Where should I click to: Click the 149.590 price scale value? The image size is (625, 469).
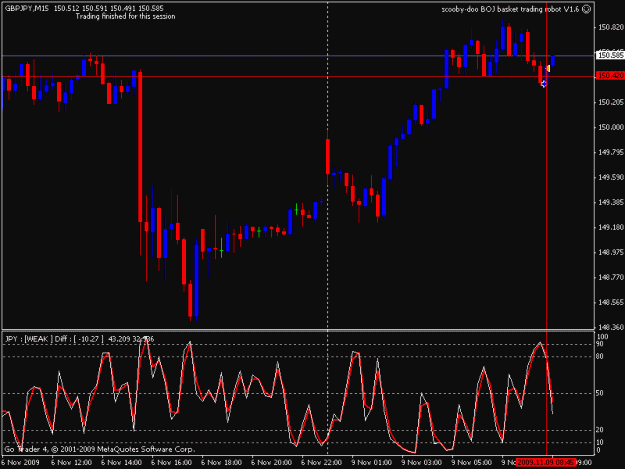pyautogui.click(x=611, y=177)
